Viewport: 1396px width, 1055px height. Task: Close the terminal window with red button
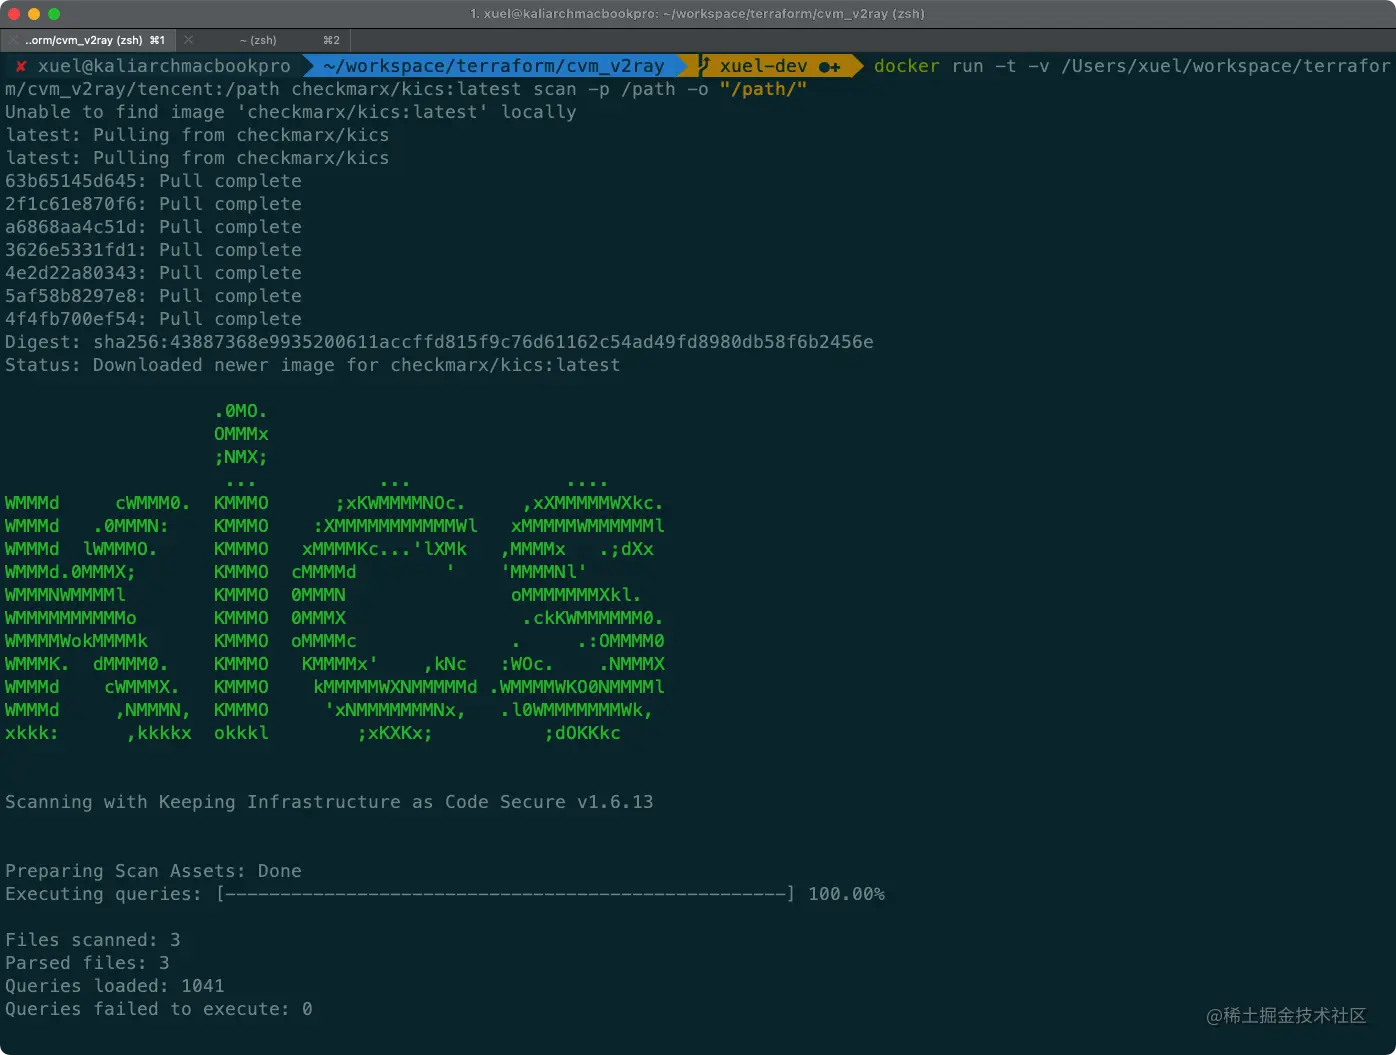click(14, 14)
